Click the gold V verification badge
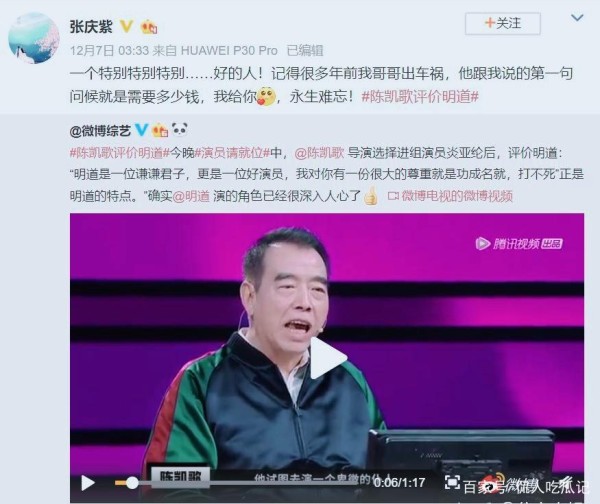 coord(127,26)
